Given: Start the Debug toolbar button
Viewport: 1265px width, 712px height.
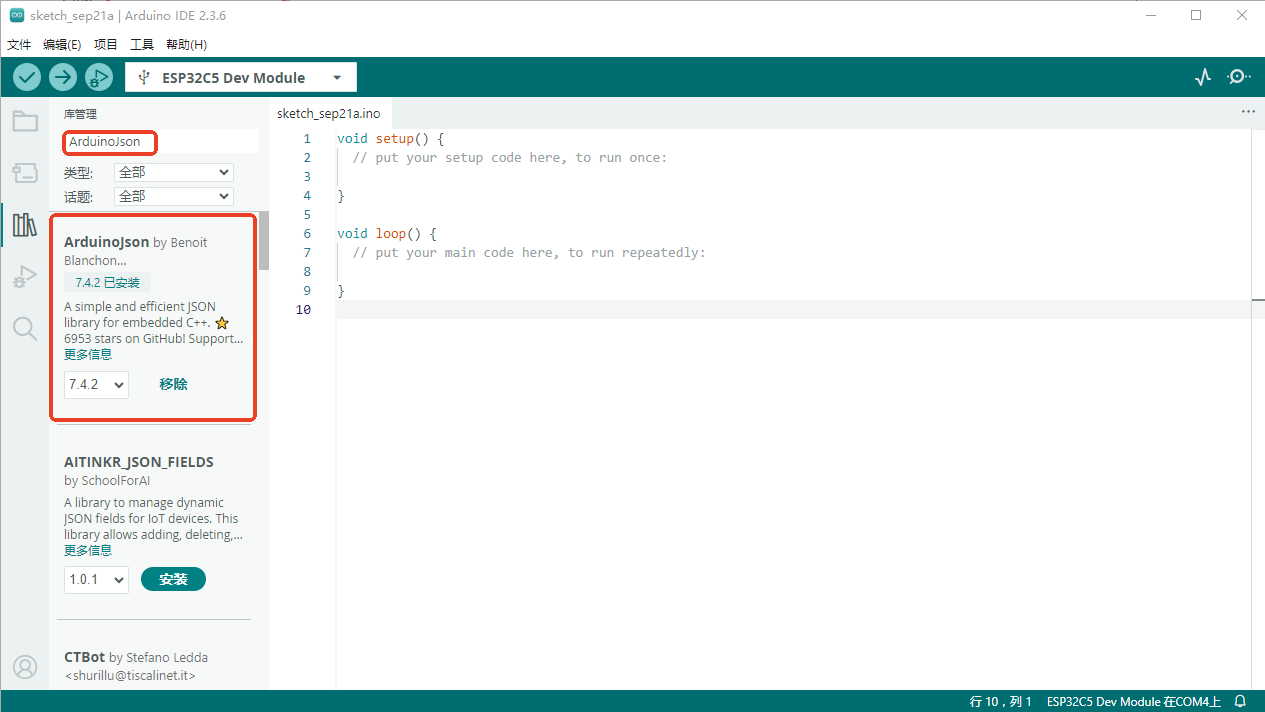Looking at the screenshot, I should (99, 77).
